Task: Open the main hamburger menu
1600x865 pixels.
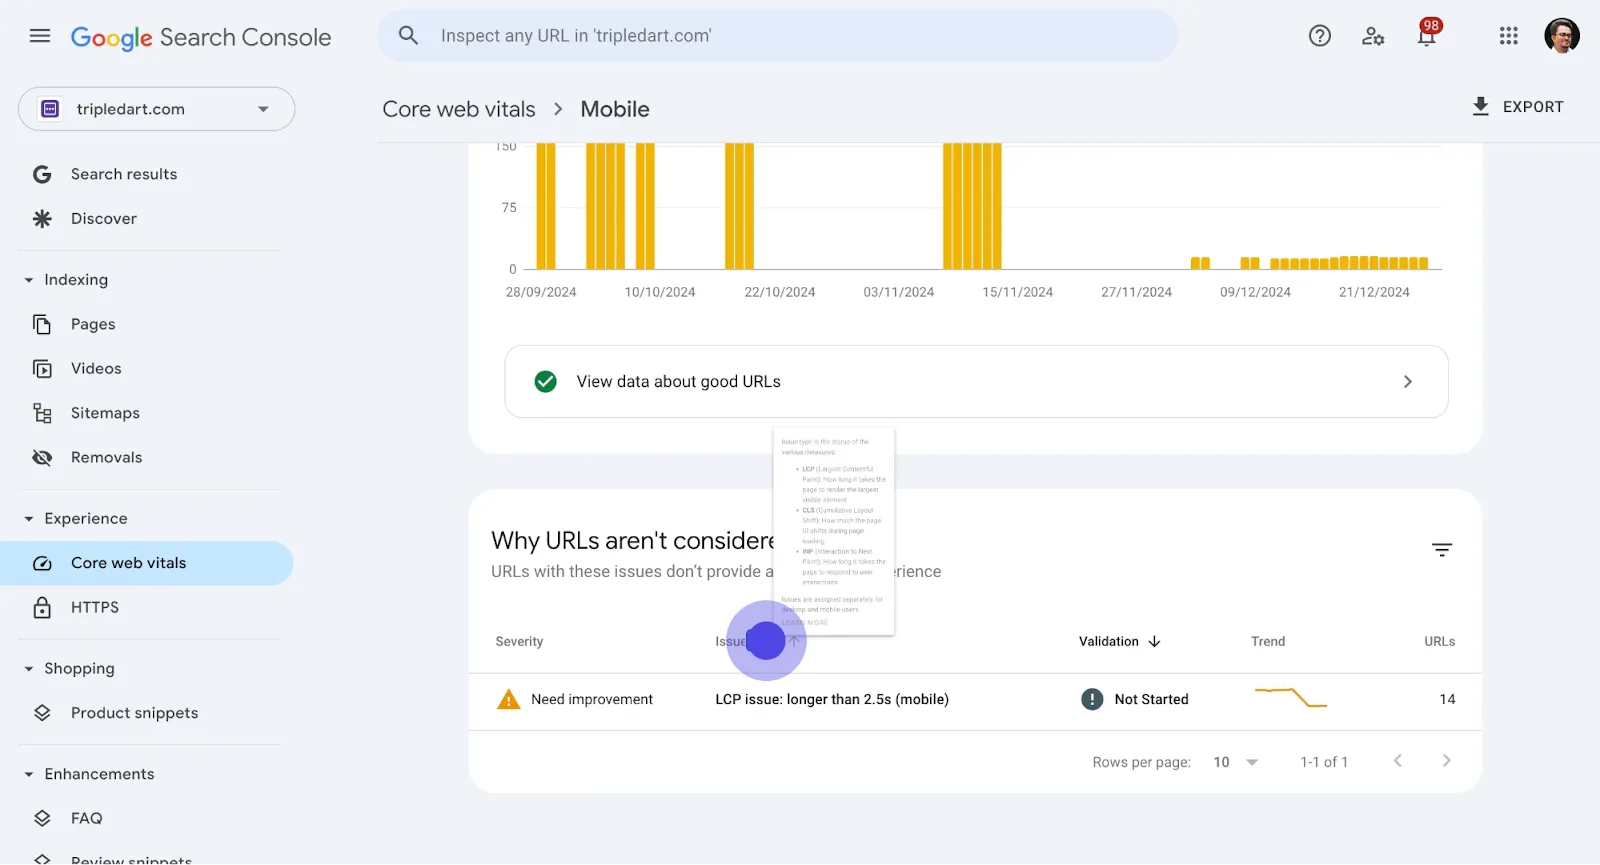Action: click(x=40, y=36)
